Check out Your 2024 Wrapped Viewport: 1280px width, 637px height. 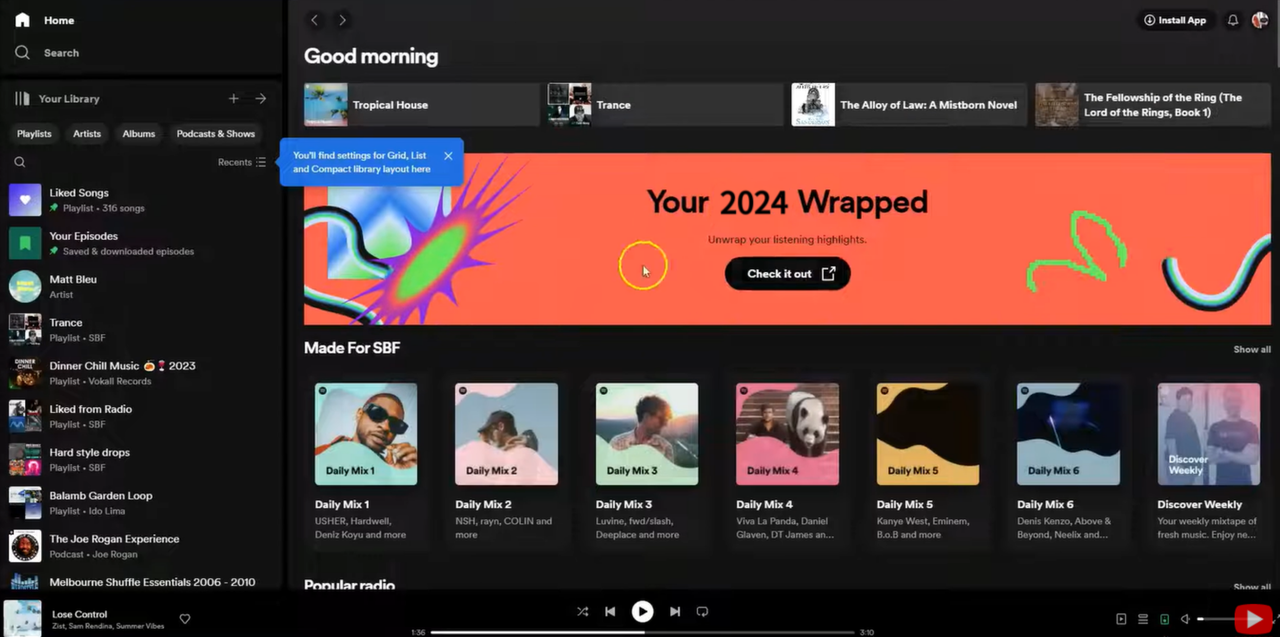[787, 273]
